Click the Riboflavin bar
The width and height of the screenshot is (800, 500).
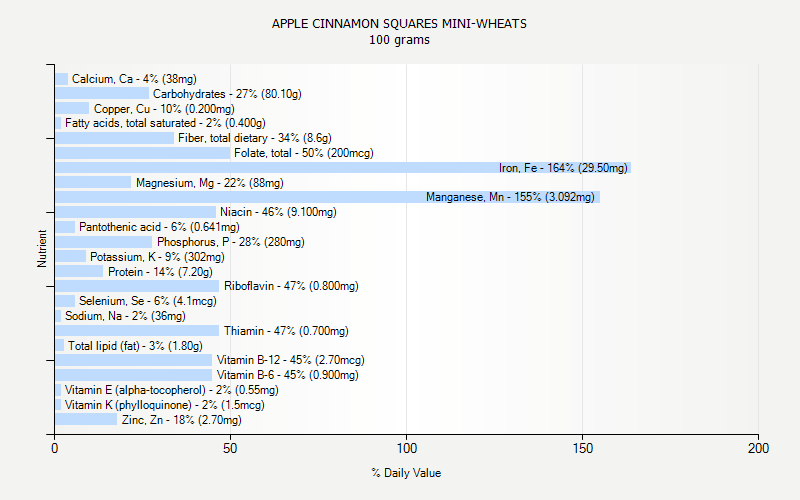pos(137,286)
